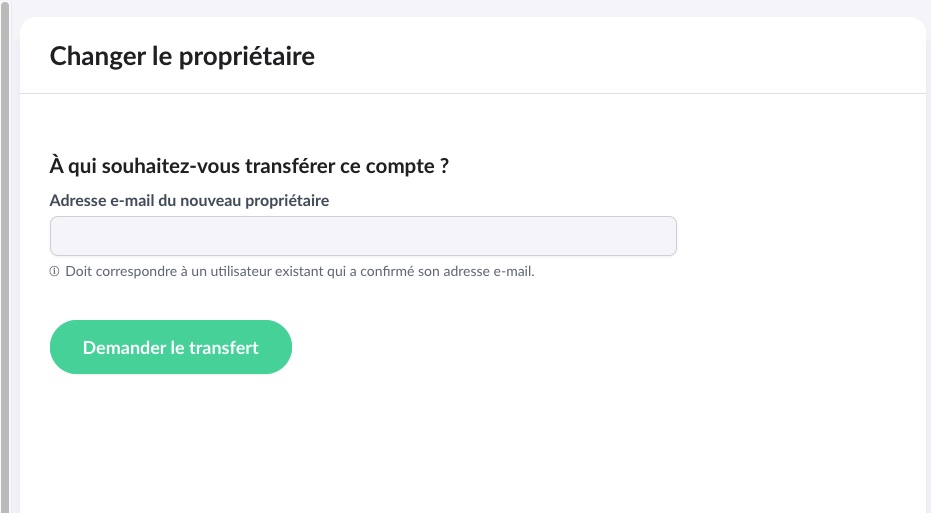Click the phrase adresse e-mail in the hint
This screenshot has height=513, width=931.
pos(487,271)
